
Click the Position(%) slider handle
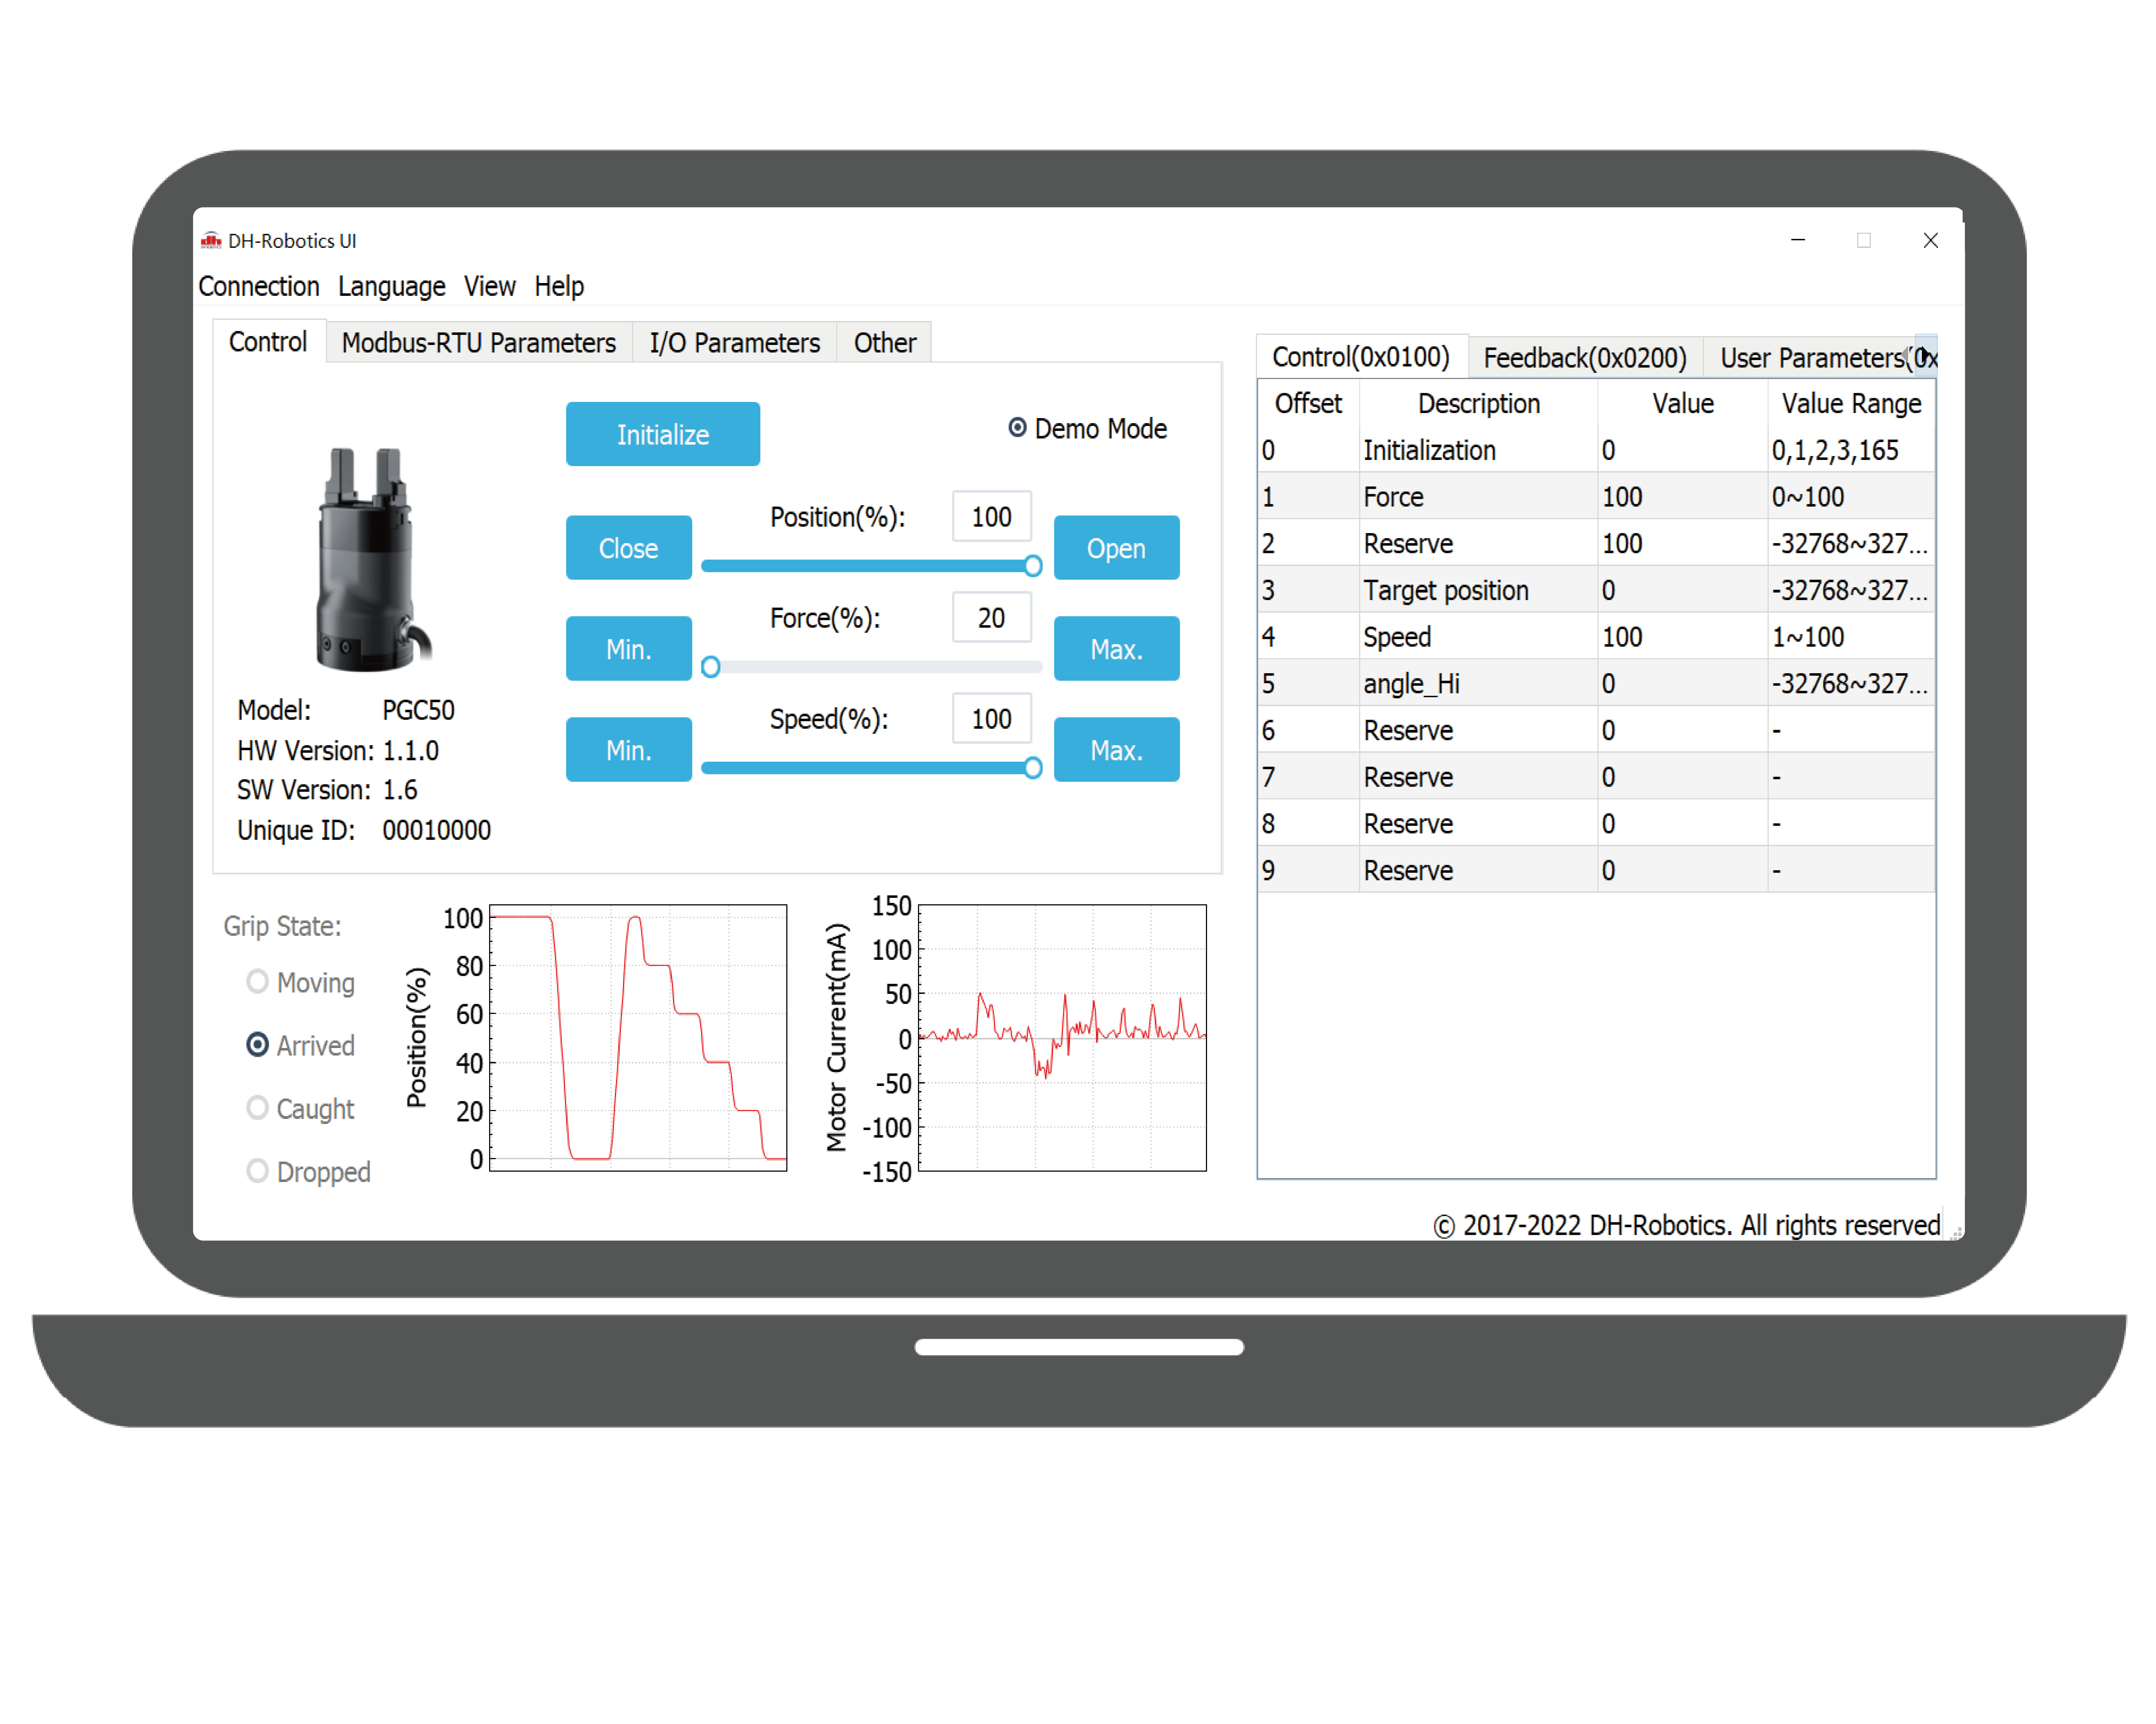click(1033, 566)
